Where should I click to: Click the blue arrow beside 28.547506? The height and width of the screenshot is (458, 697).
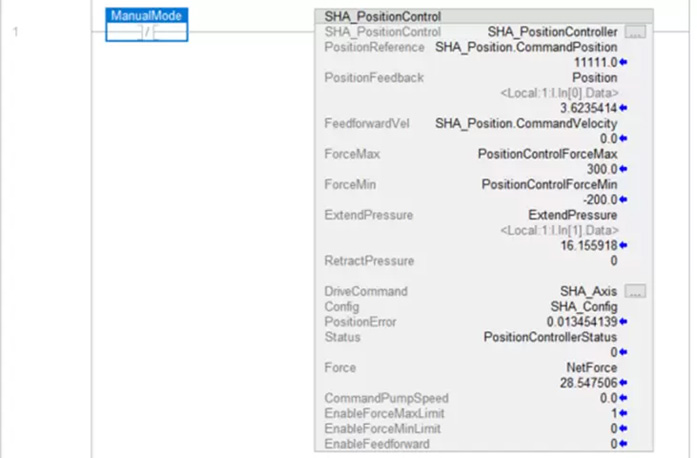click(x=623, y=382)
